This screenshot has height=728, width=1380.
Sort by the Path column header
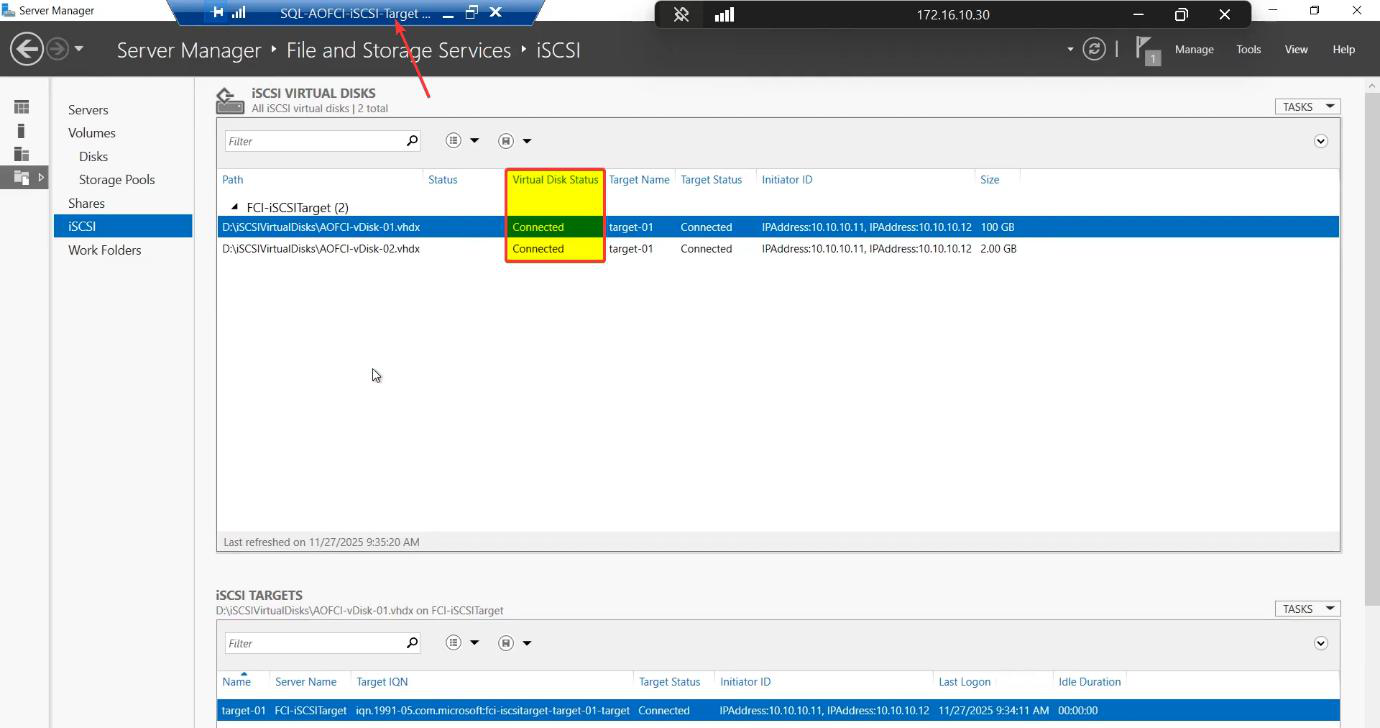[x=233, y=180]
